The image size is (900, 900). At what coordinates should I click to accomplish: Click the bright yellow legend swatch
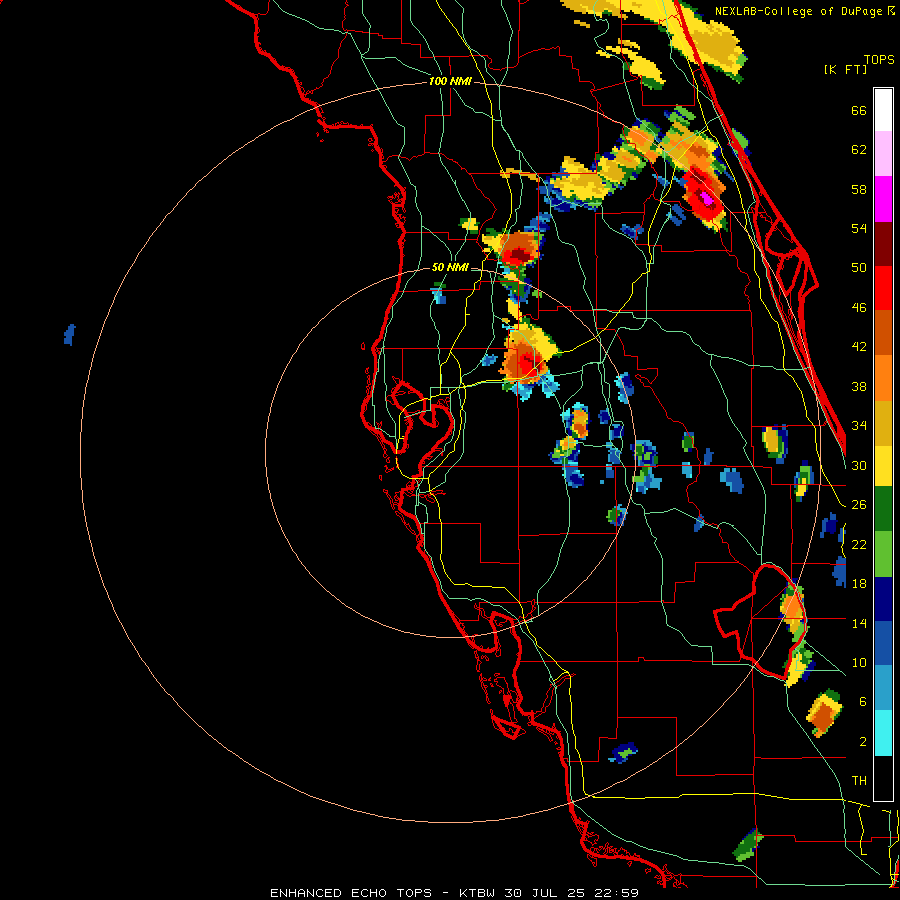(x=883, y=465)
